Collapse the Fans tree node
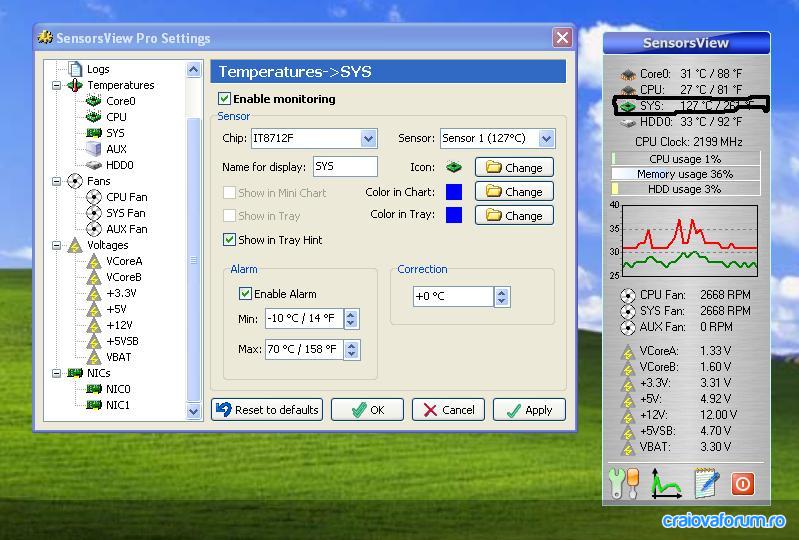This screenshot has width=799, height=540. (x=57, y=181)
